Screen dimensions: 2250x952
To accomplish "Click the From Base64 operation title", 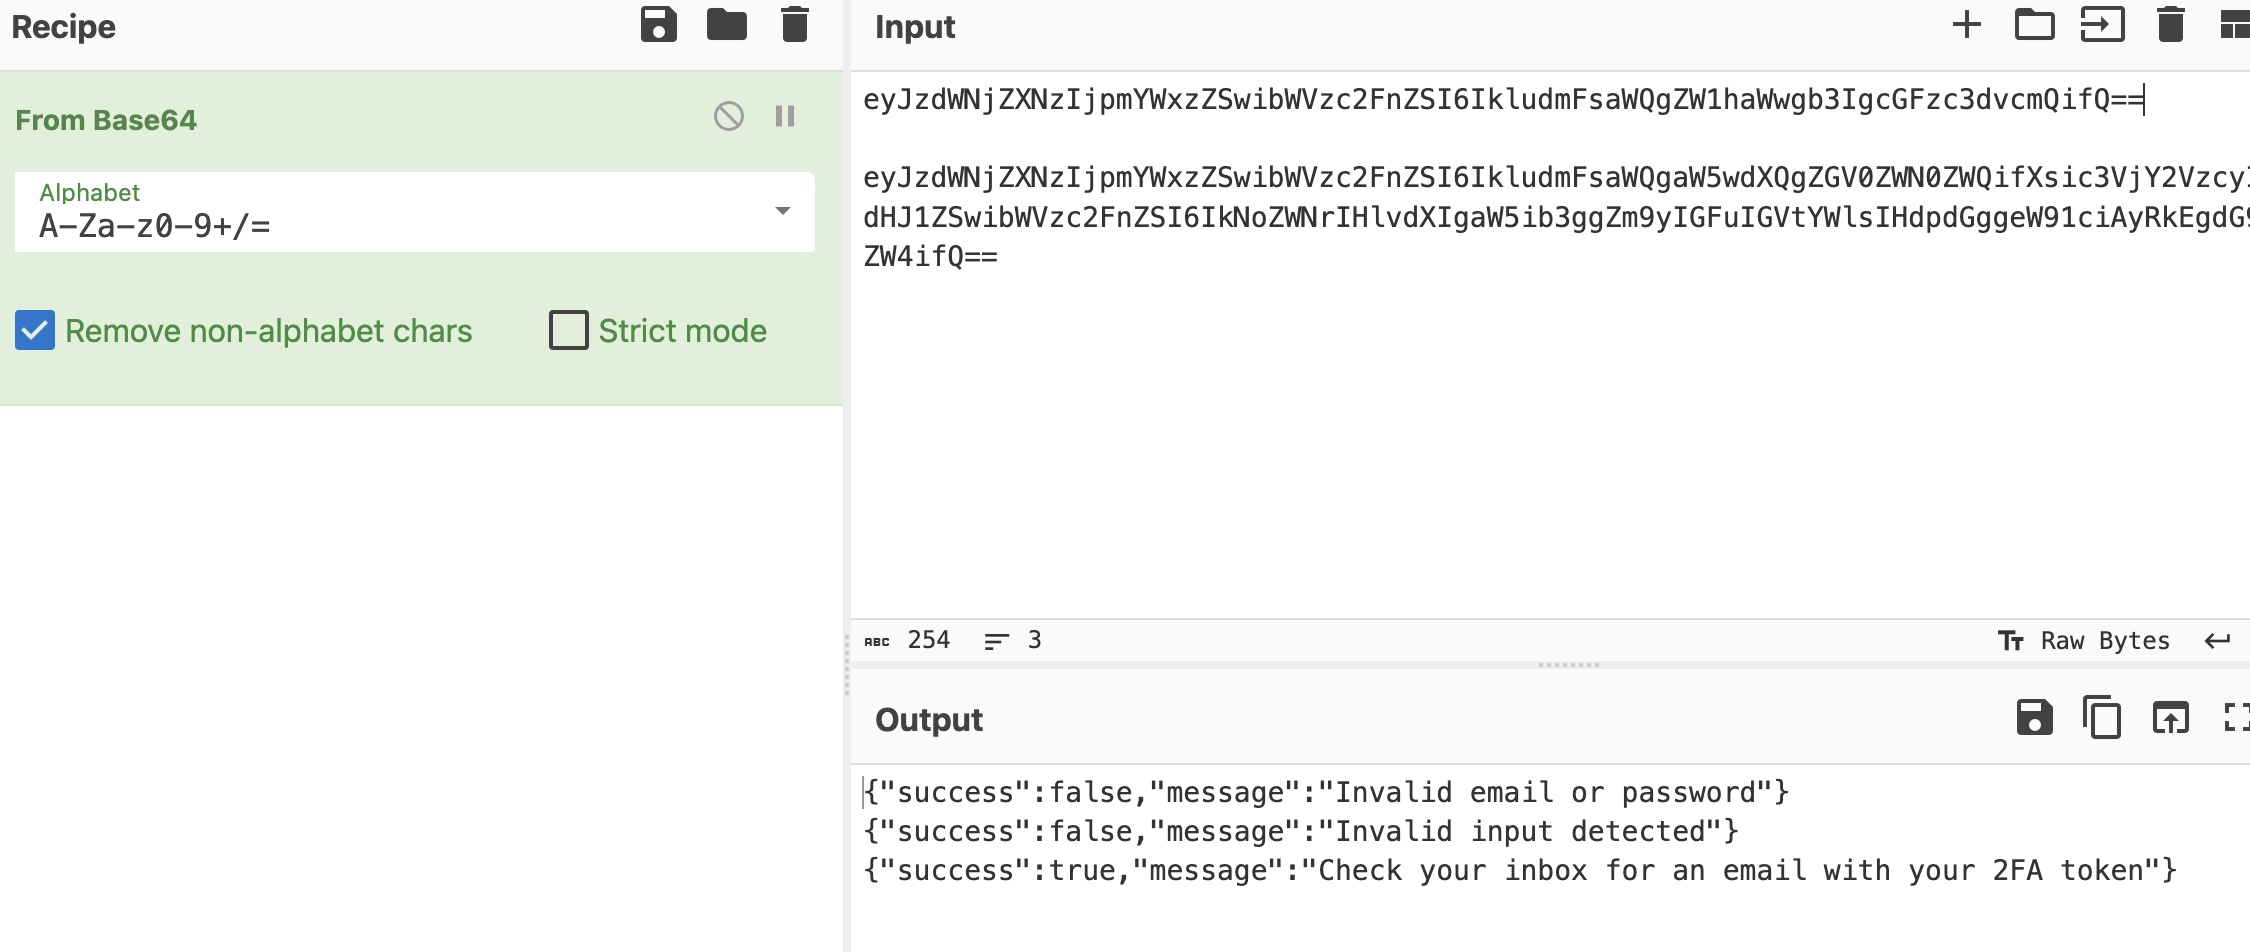I will 106,120.
